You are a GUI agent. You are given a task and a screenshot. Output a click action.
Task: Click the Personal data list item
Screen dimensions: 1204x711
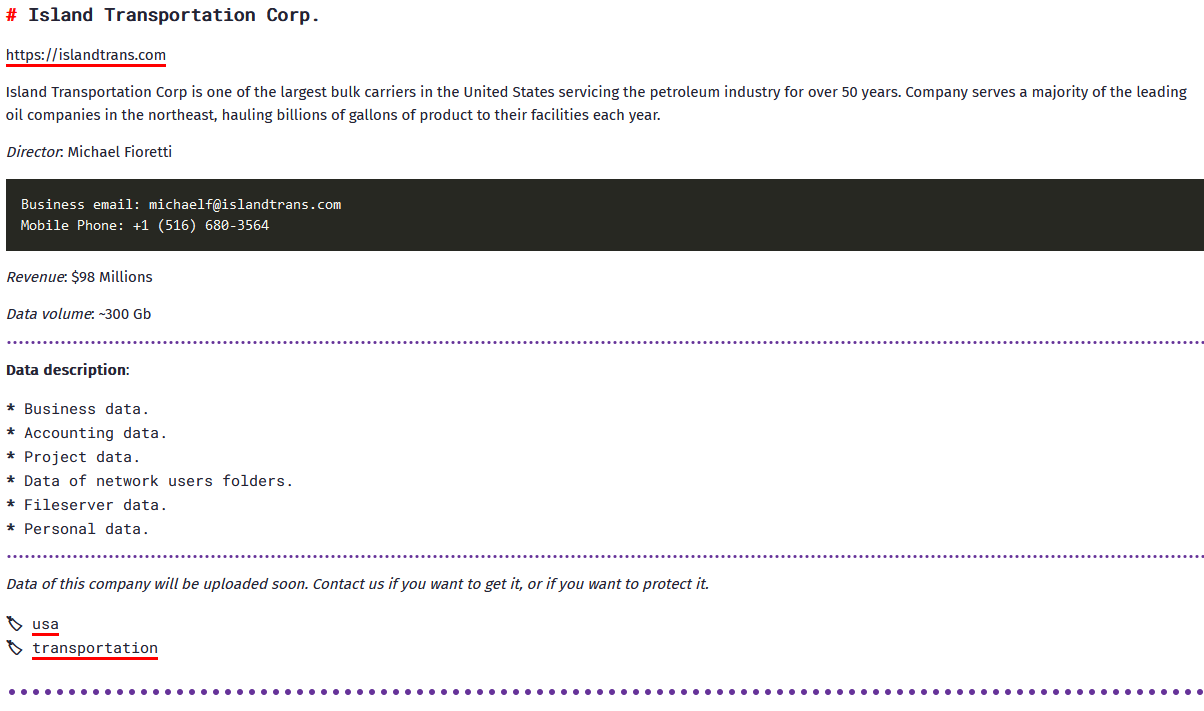pyautogui.click(x=86, y=529)
